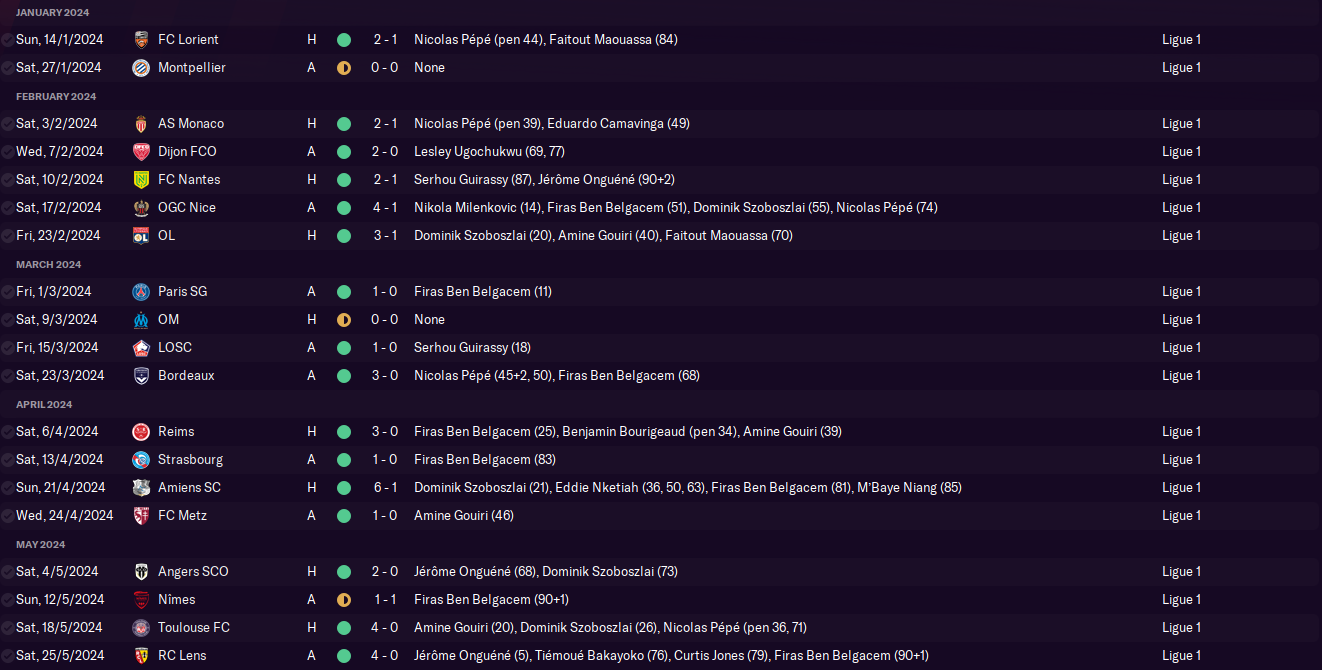This screenshot has width=1322, height=670.
Task: Open Ligue 1 link on the Lorient row
Action: pyautogui.click(x=1181, y=40)
